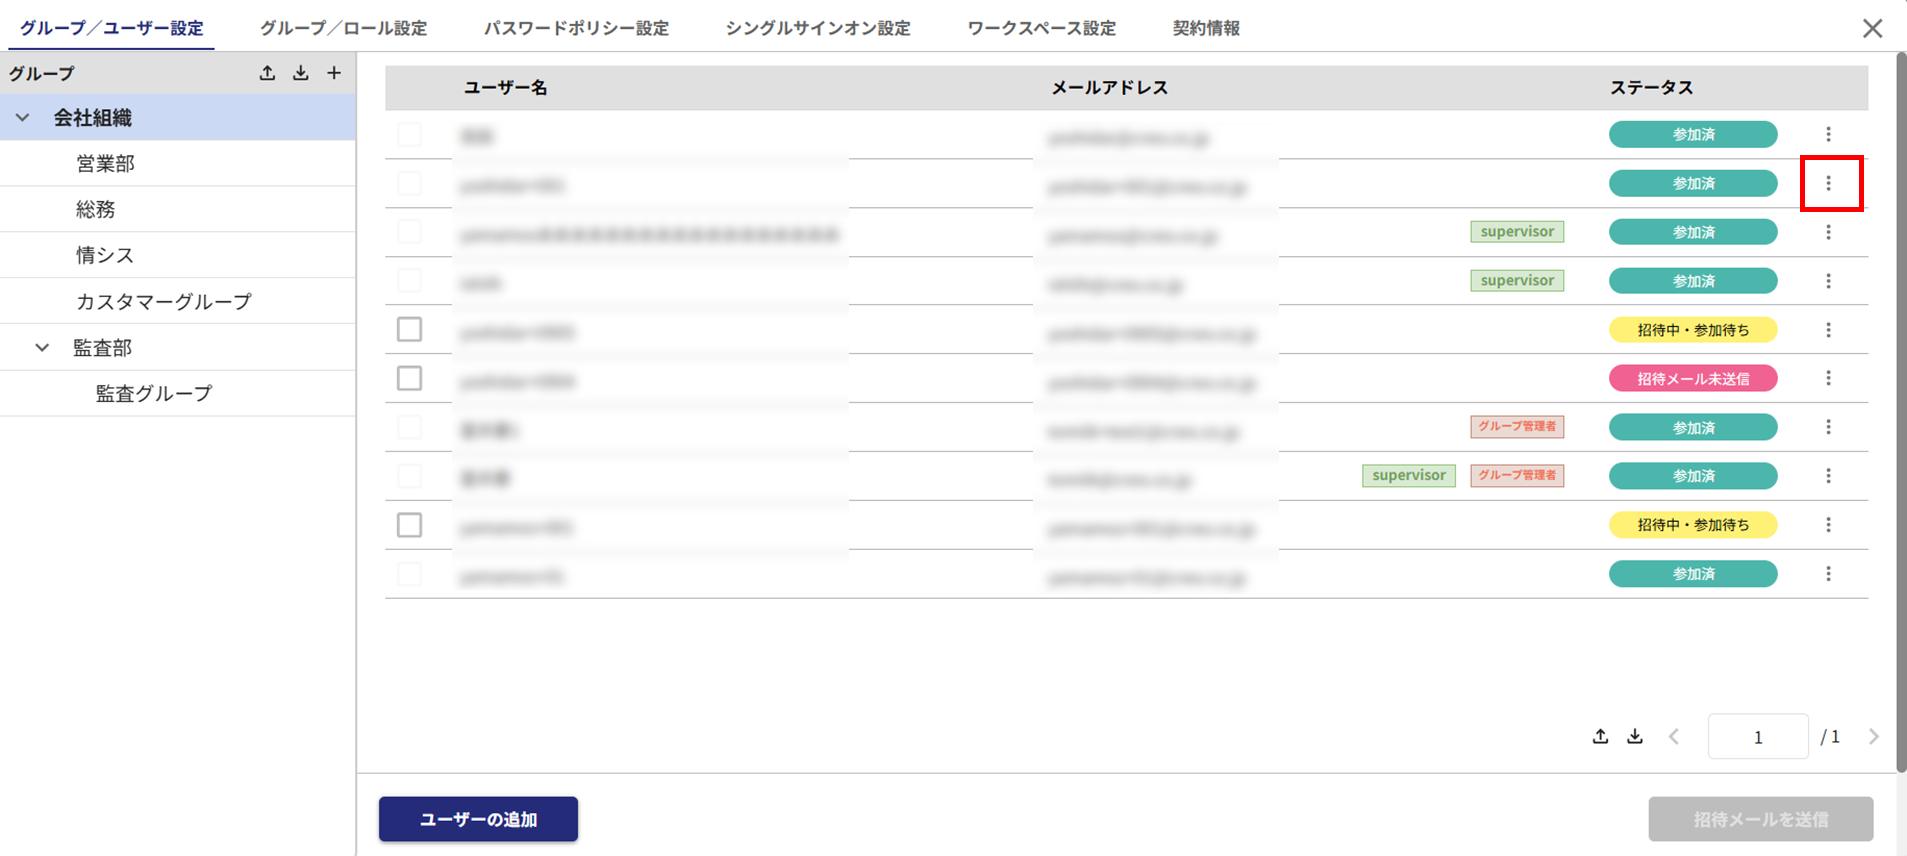
Task: Select checkbox for the last 招待中・参加待ち user
Action: (x=409, y=525)
